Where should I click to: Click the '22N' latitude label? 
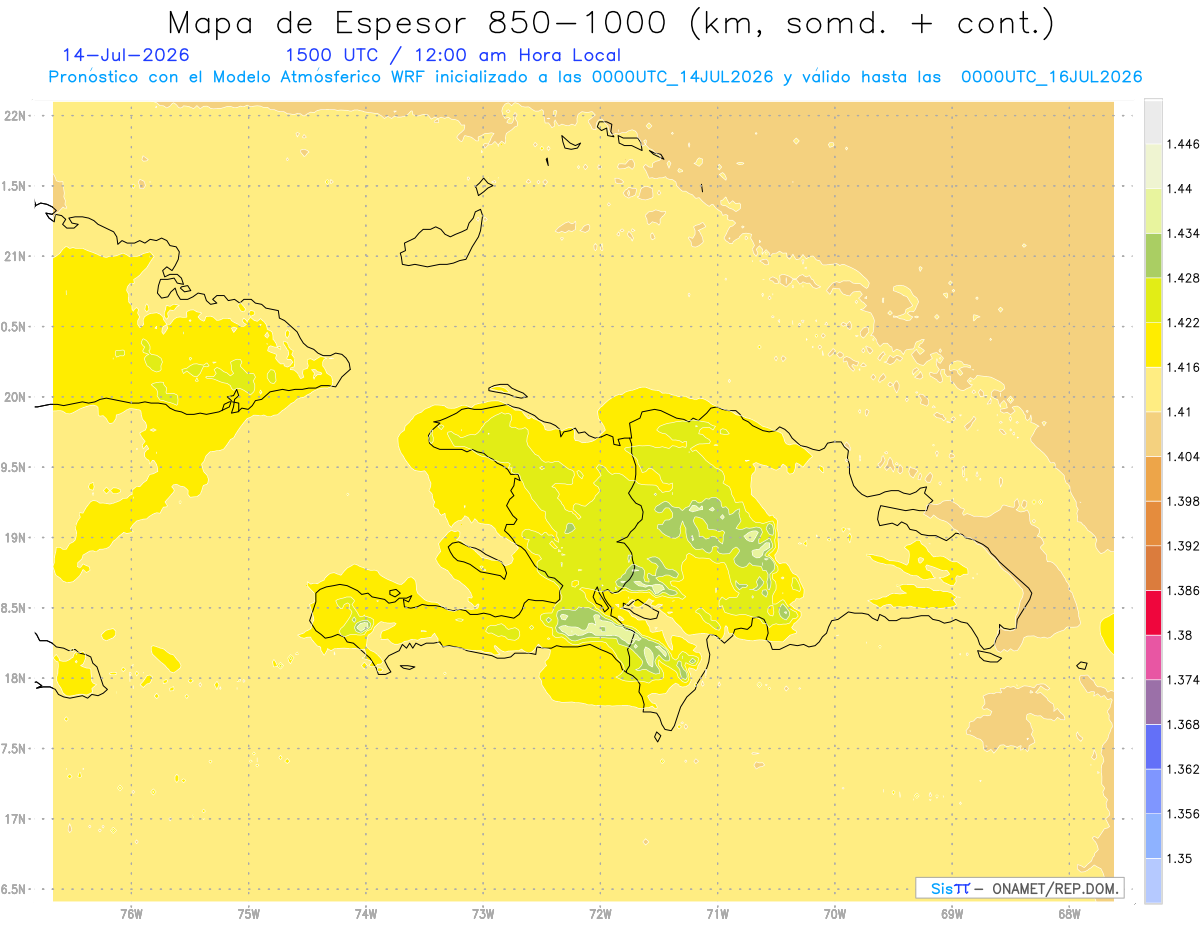click(x=17, y=116)
